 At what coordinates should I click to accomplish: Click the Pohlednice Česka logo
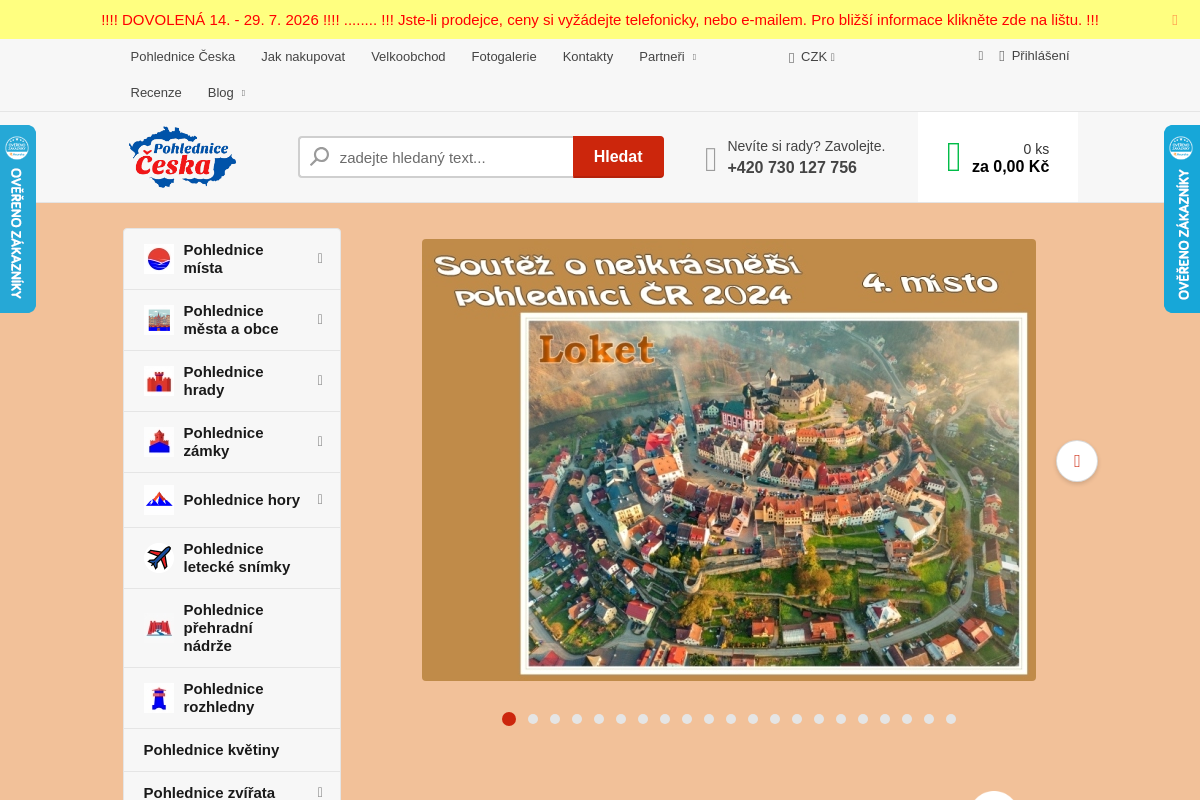(182, 157)
